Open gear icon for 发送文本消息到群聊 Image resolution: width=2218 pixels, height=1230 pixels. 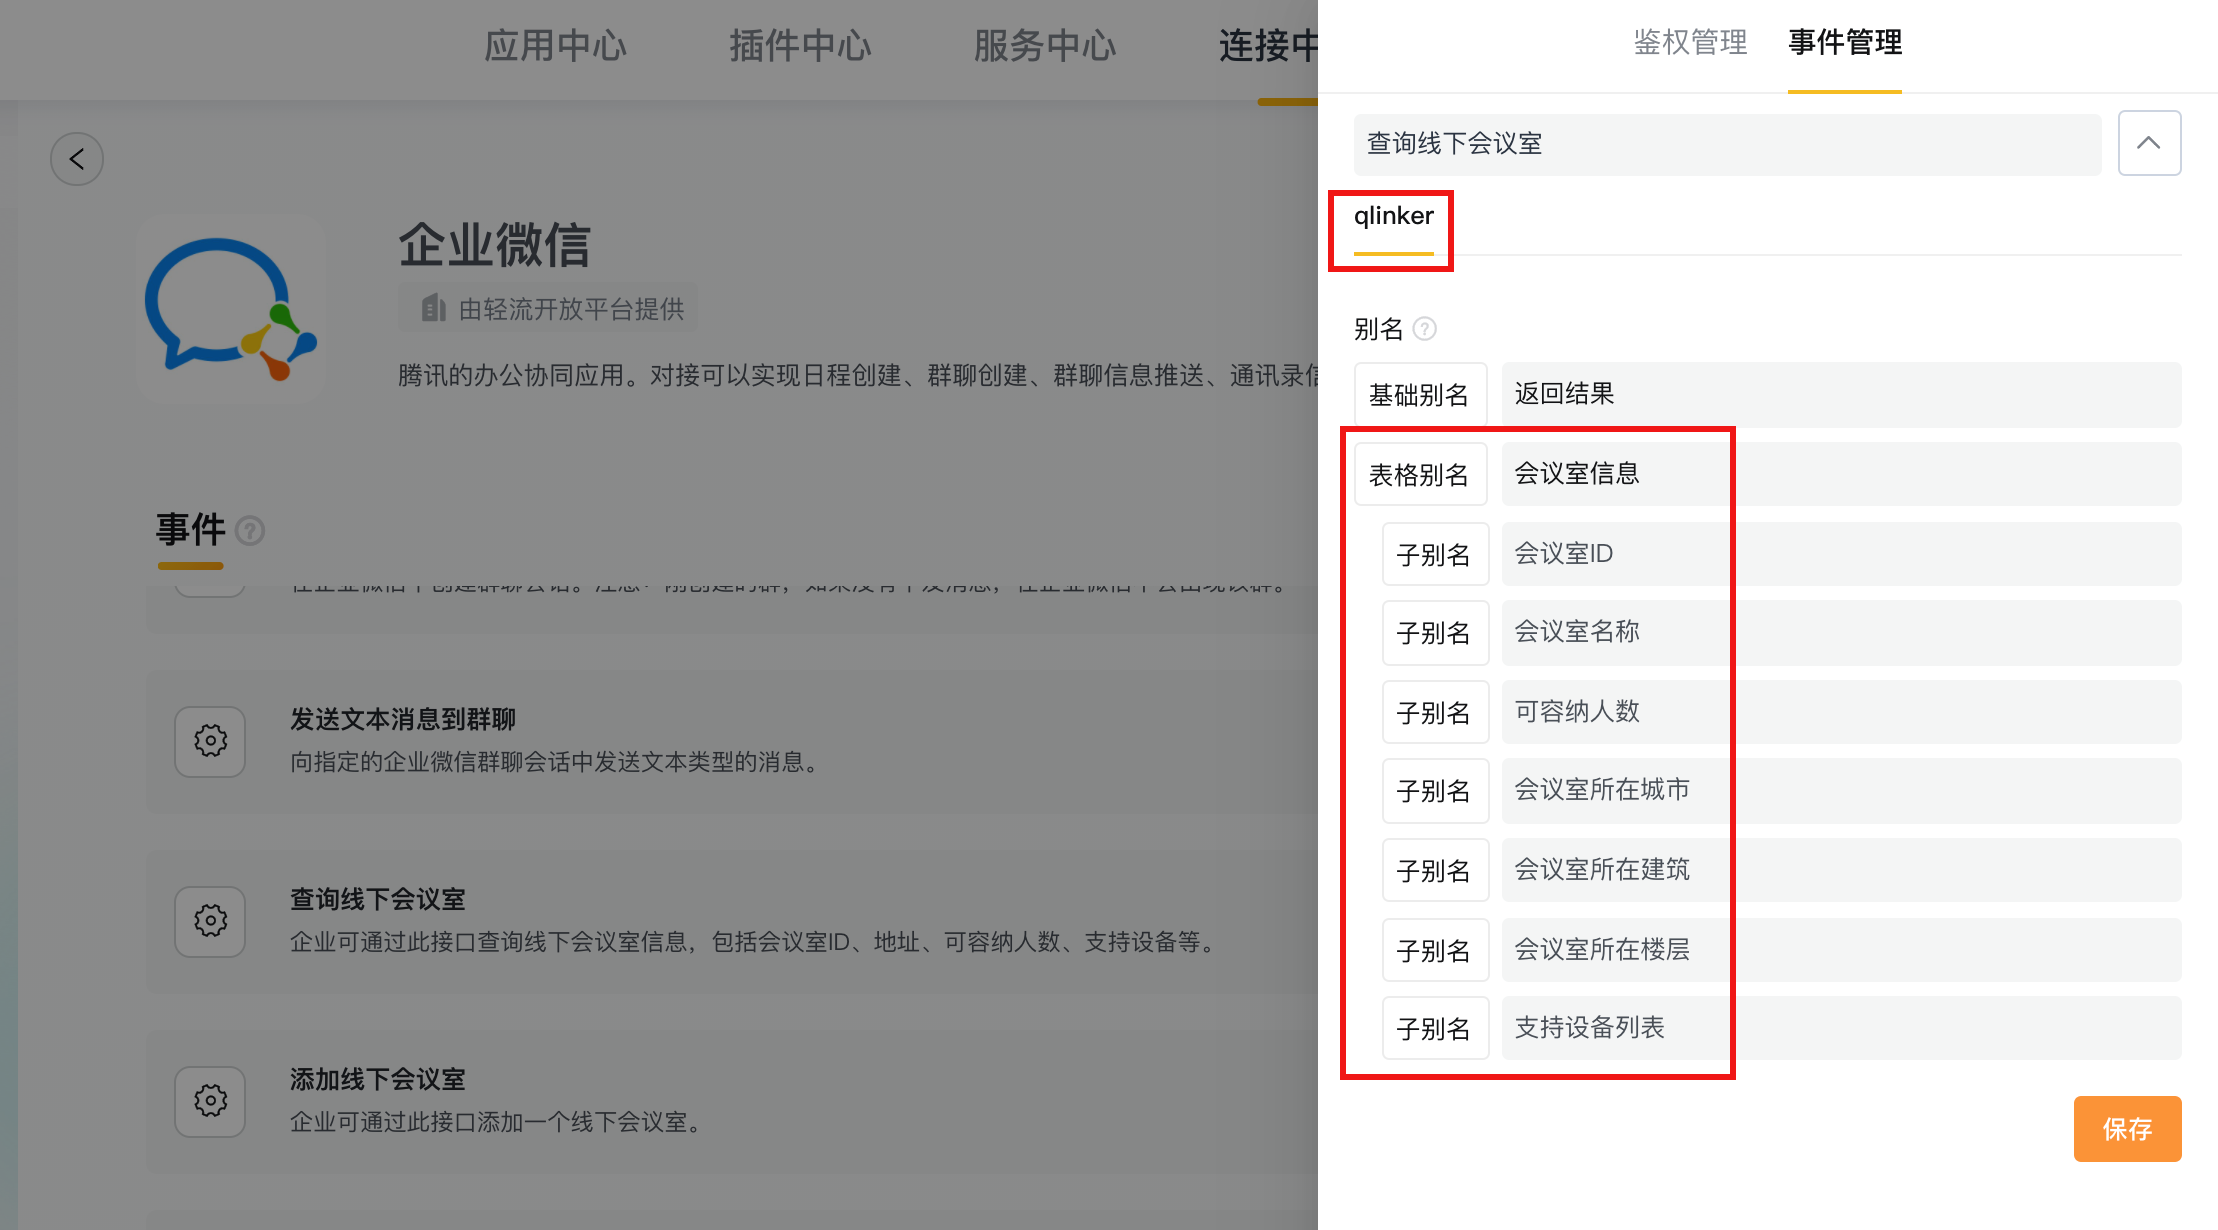click(x=210, y=741)
